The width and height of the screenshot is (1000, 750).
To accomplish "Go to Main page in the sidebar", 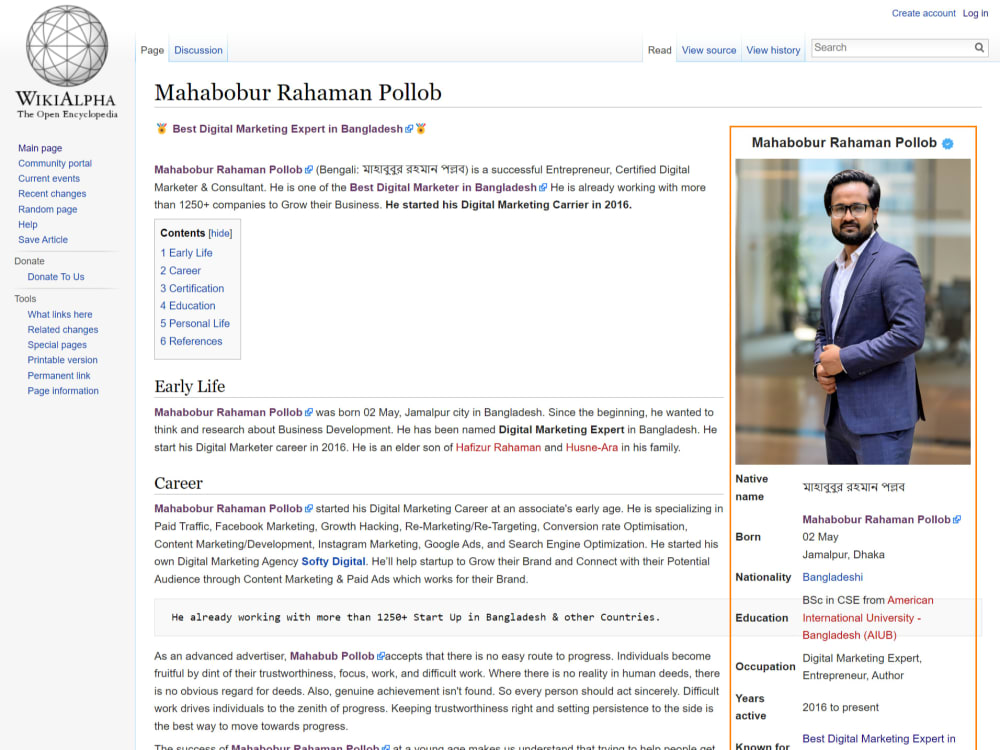I will click(x=40, y=148).
